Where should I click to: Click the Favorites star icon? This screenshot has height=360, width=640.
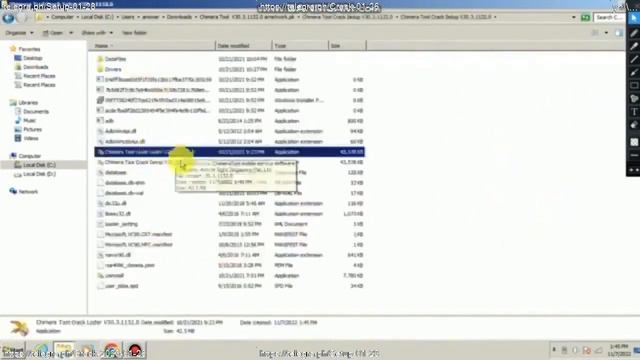pyautogui.click(x=13, y=49)
